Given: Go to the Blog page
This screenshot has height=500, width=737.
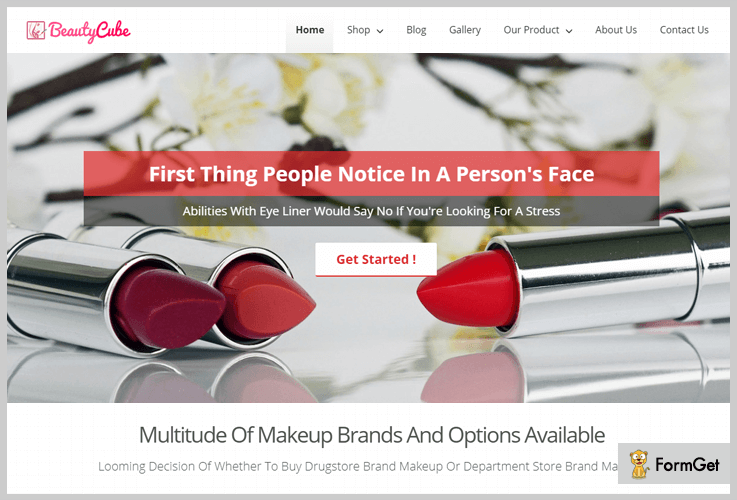Looking at the screenshot, I should click(416, 30).
